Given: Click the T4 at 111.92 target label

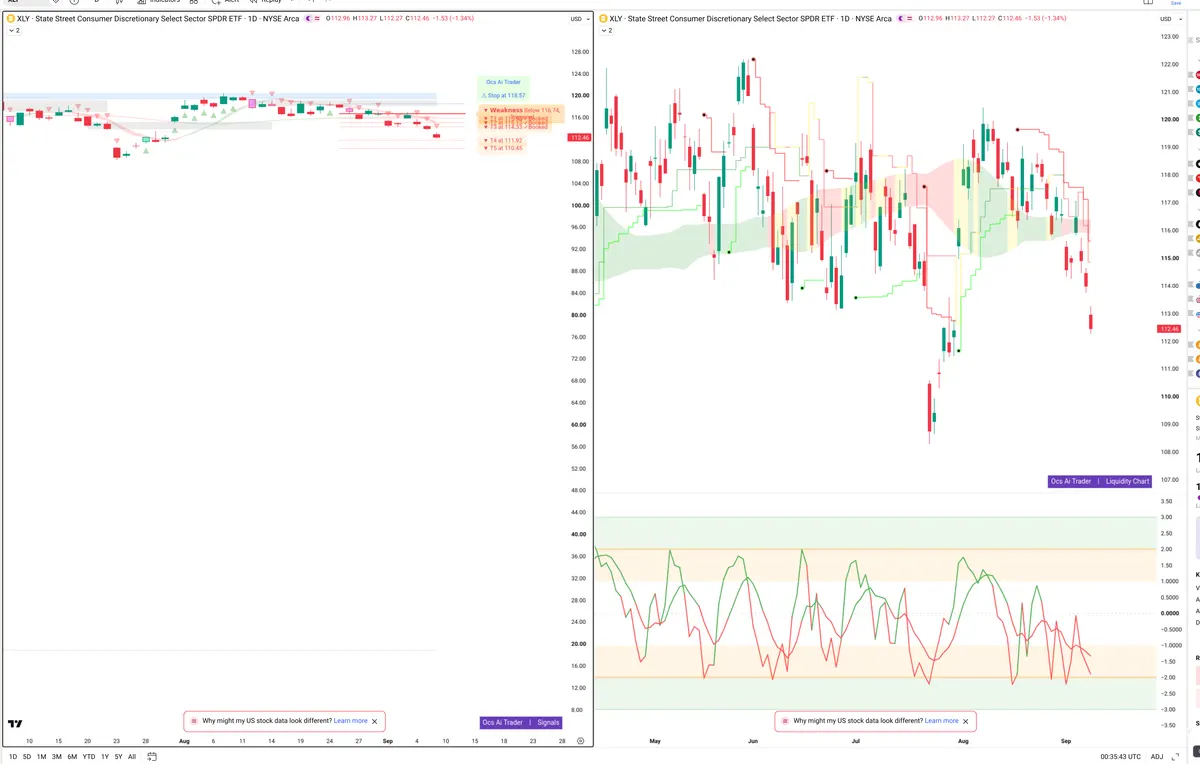Looking at the screenshot, I should (503, 141).
